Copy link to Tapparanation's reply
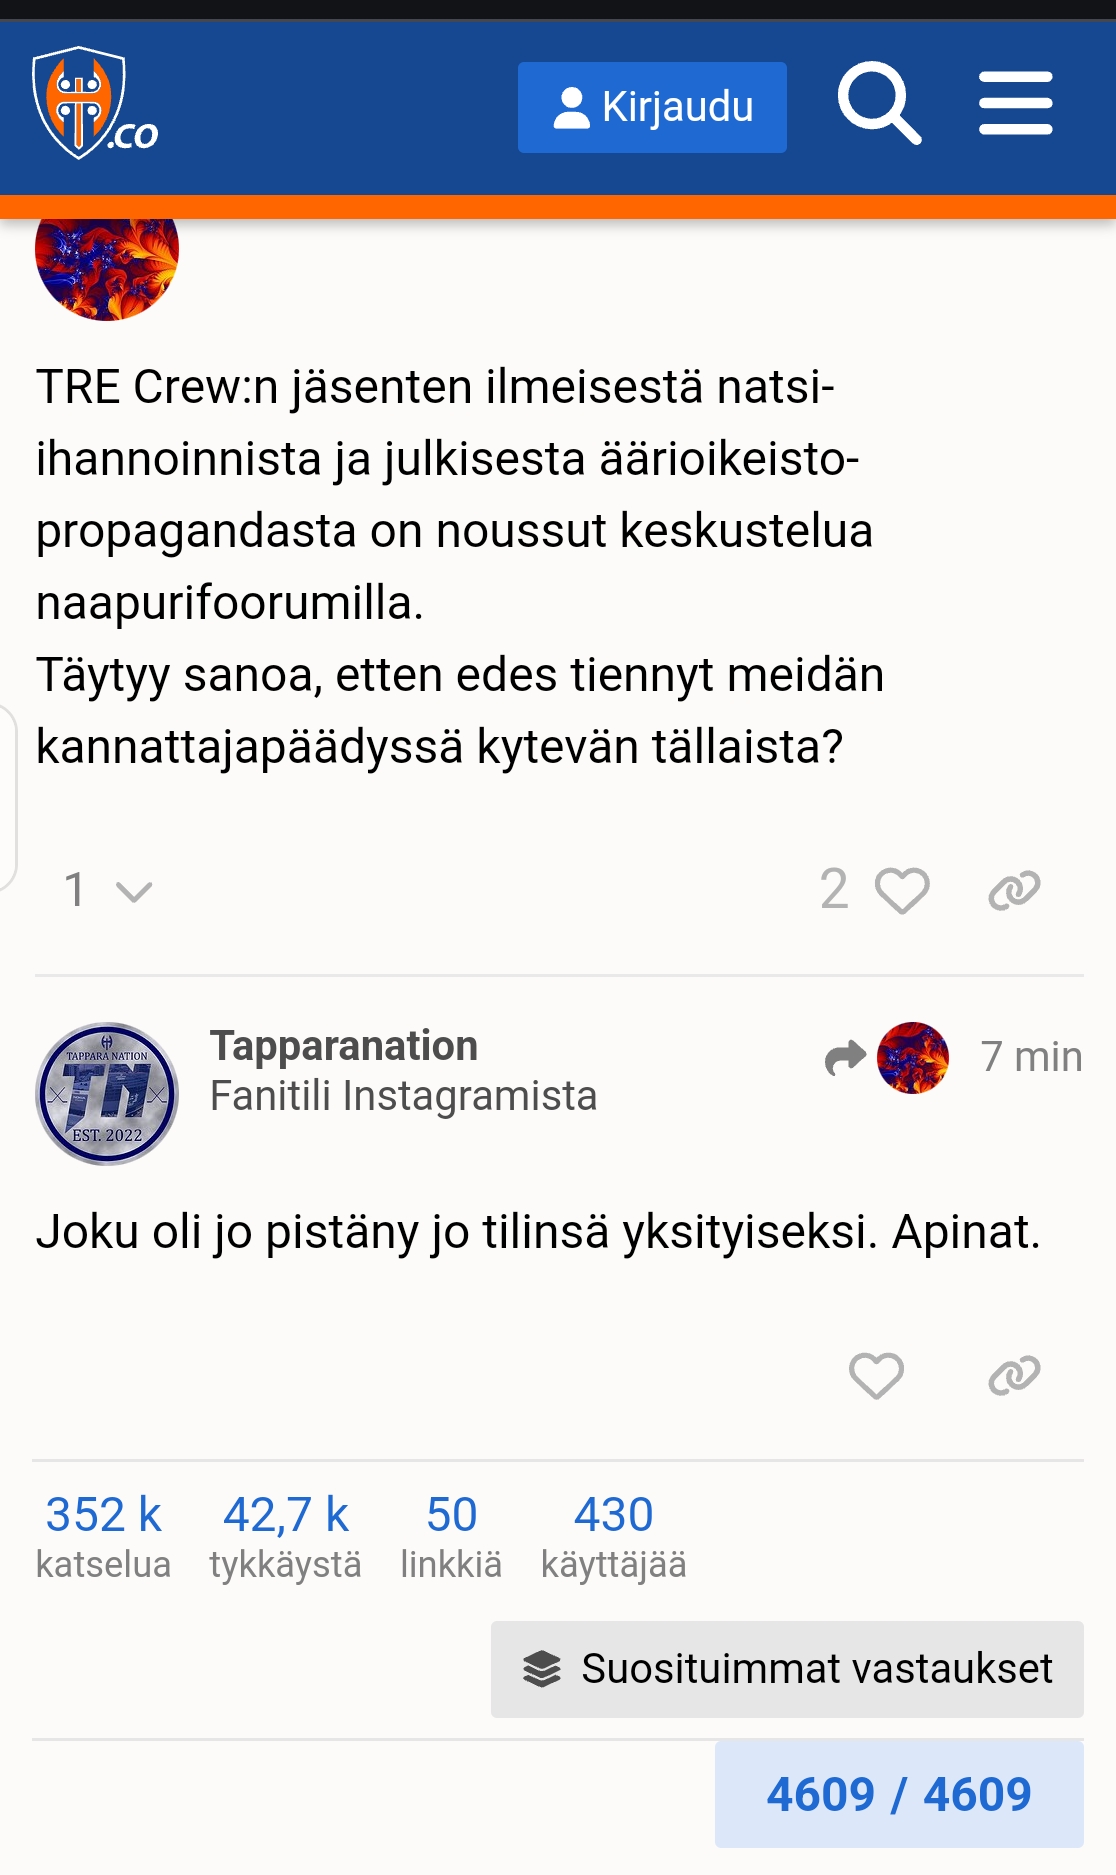 (1014, 1375)
